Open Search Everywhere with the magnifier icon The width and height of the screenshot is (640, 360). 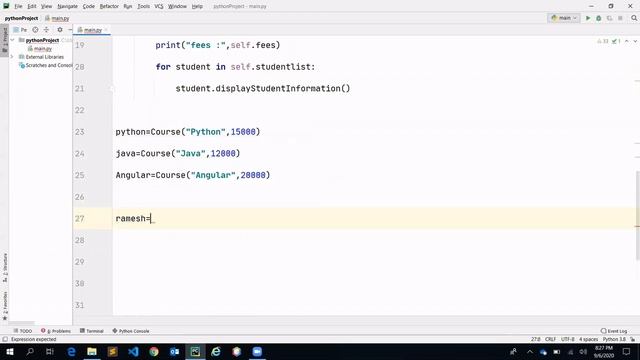pos(634,18)
